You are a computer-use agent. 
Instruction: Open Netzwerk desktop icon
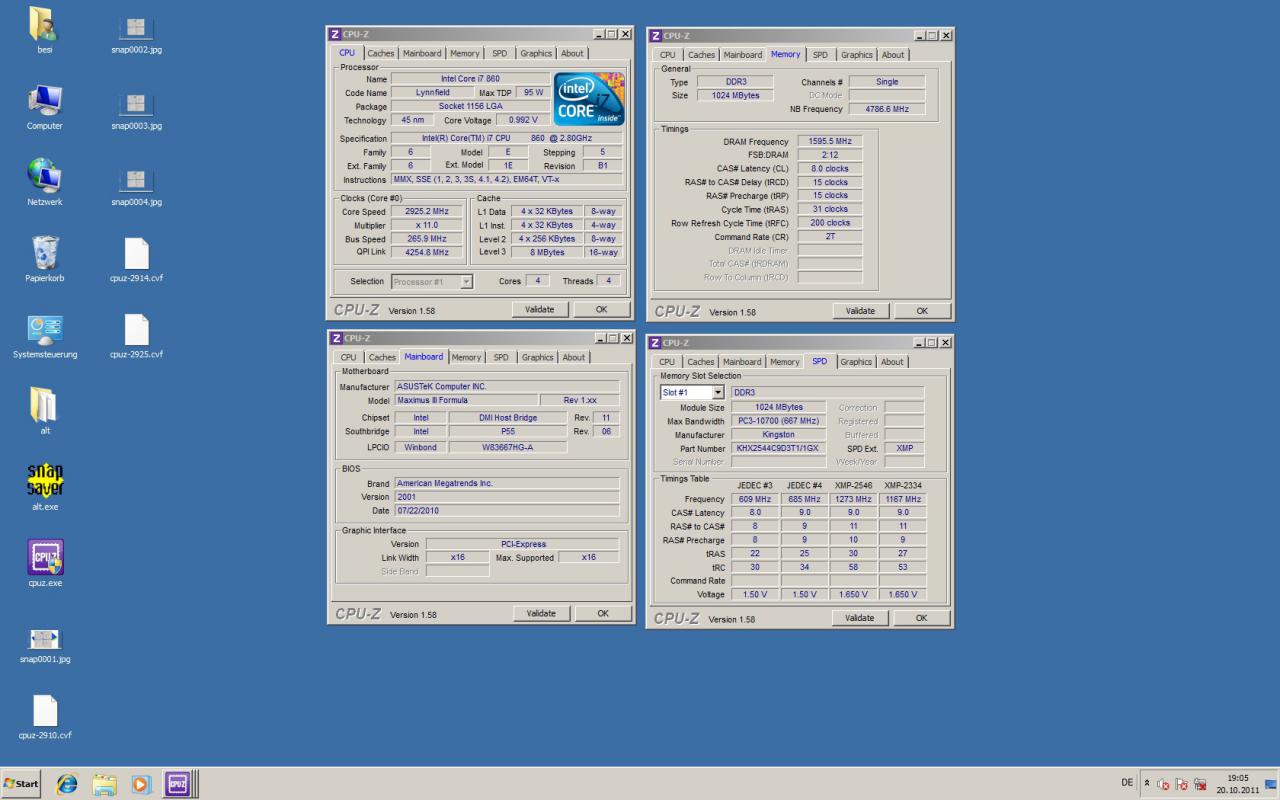pos(44,182)
